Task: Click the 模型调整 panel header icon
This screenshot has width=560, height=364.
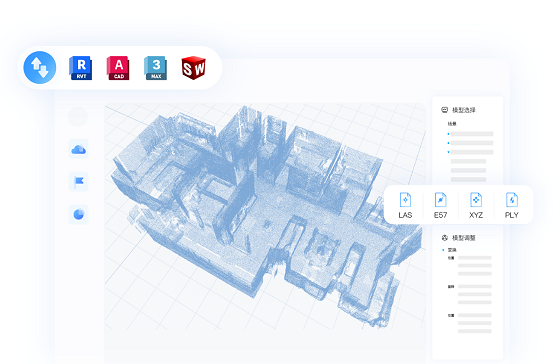Action: coord(445,238)
